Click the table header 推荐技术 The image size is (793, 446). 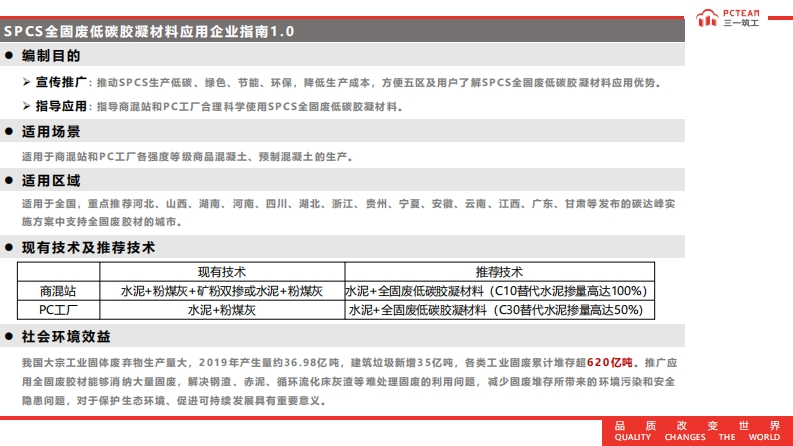[x=499, y=272]
